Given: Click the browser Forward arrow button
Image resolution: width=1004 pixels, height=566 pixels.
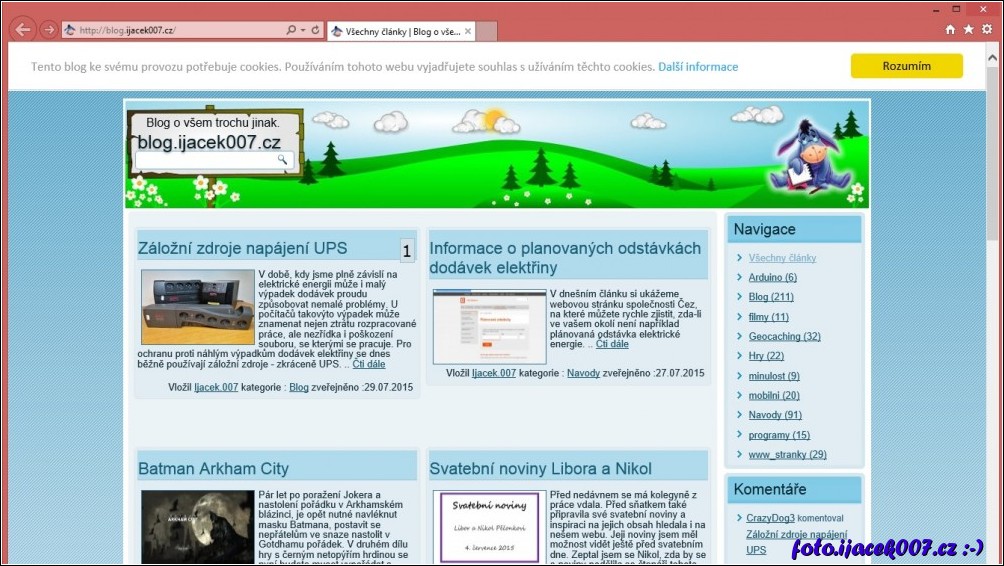Looking at the screenshot, I should pyautogui.click(x=48, y=30).
